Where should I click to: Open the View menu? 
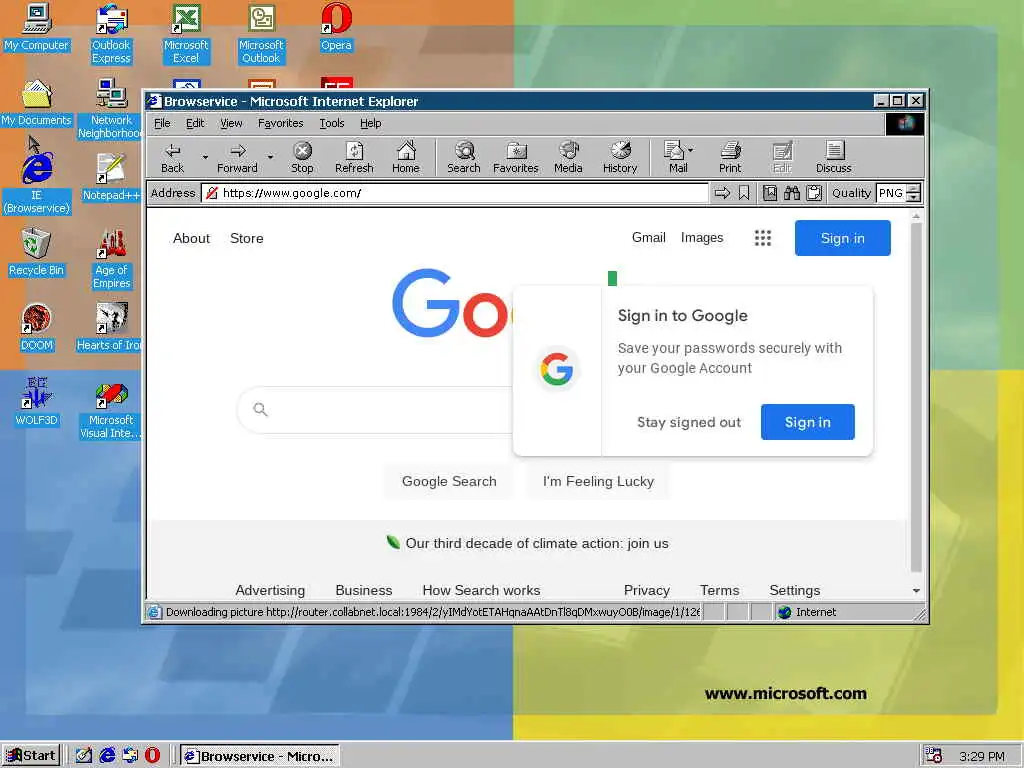231,123
